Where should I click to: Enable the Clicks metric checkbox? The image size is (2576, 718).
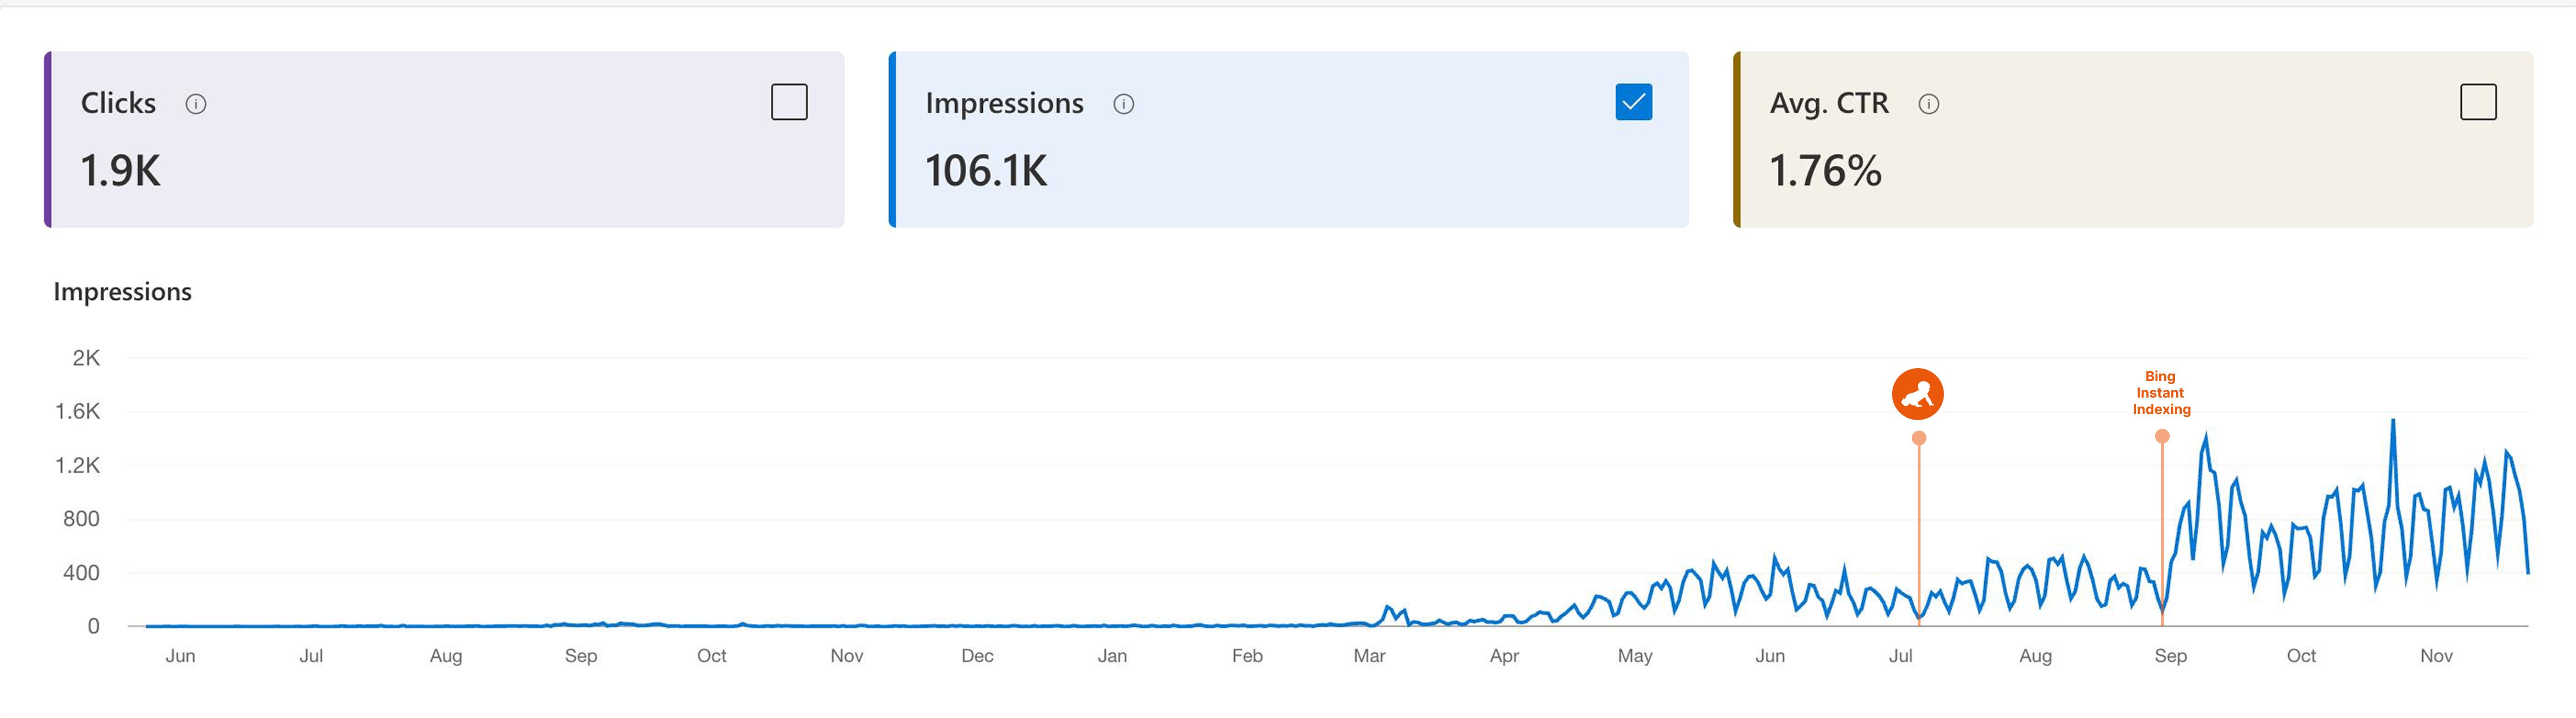(788, 101)
